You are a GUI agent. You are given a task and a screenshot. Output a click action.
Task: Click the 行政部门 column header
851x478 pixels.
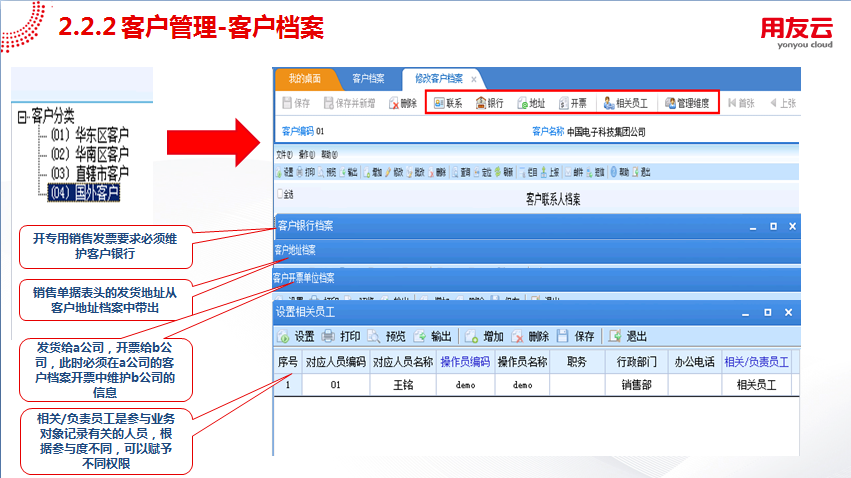click(x=637, y=362)
